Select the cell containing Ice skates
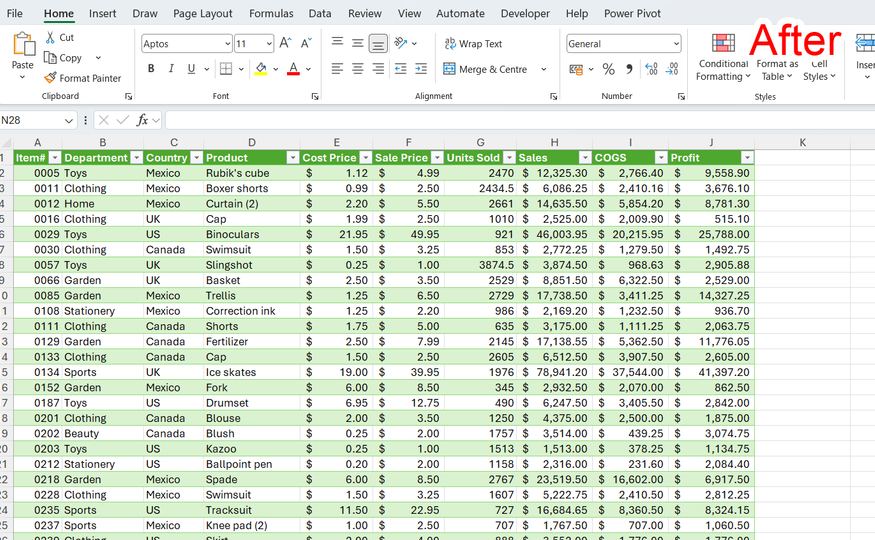 [x=252, y=372]
